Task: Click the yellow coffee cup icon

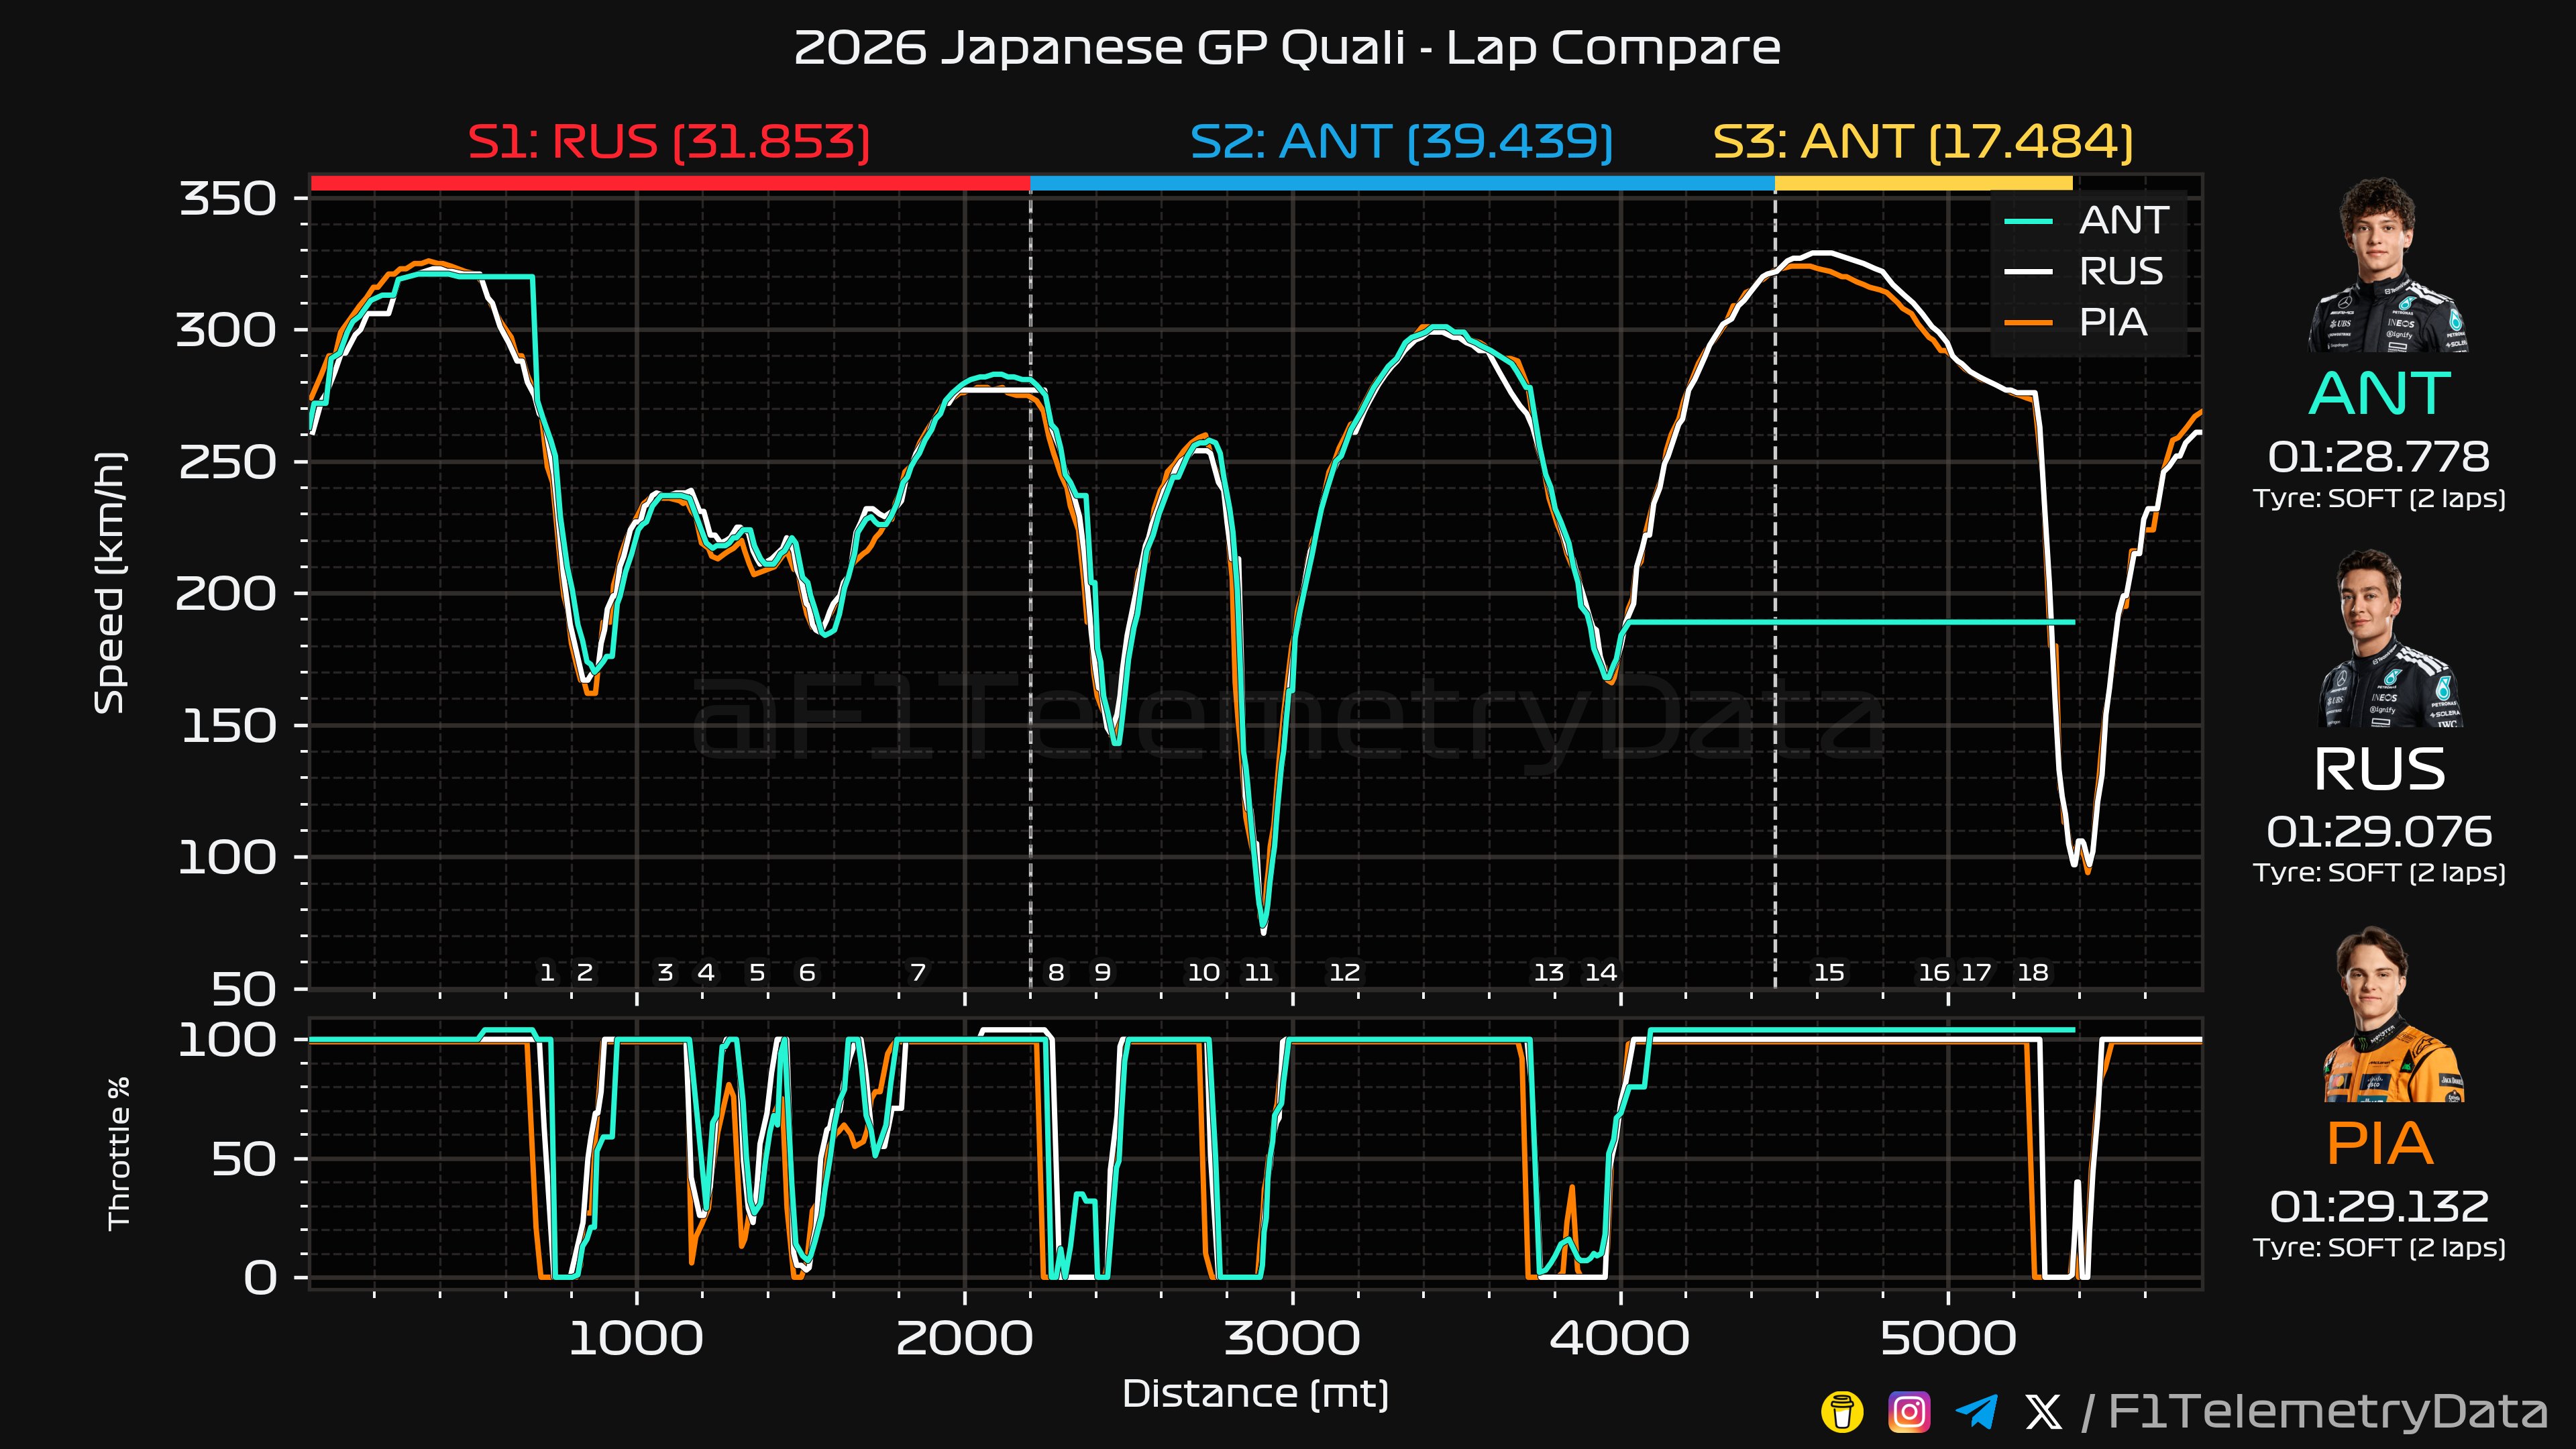Action: click(x=1842, y=1412)
